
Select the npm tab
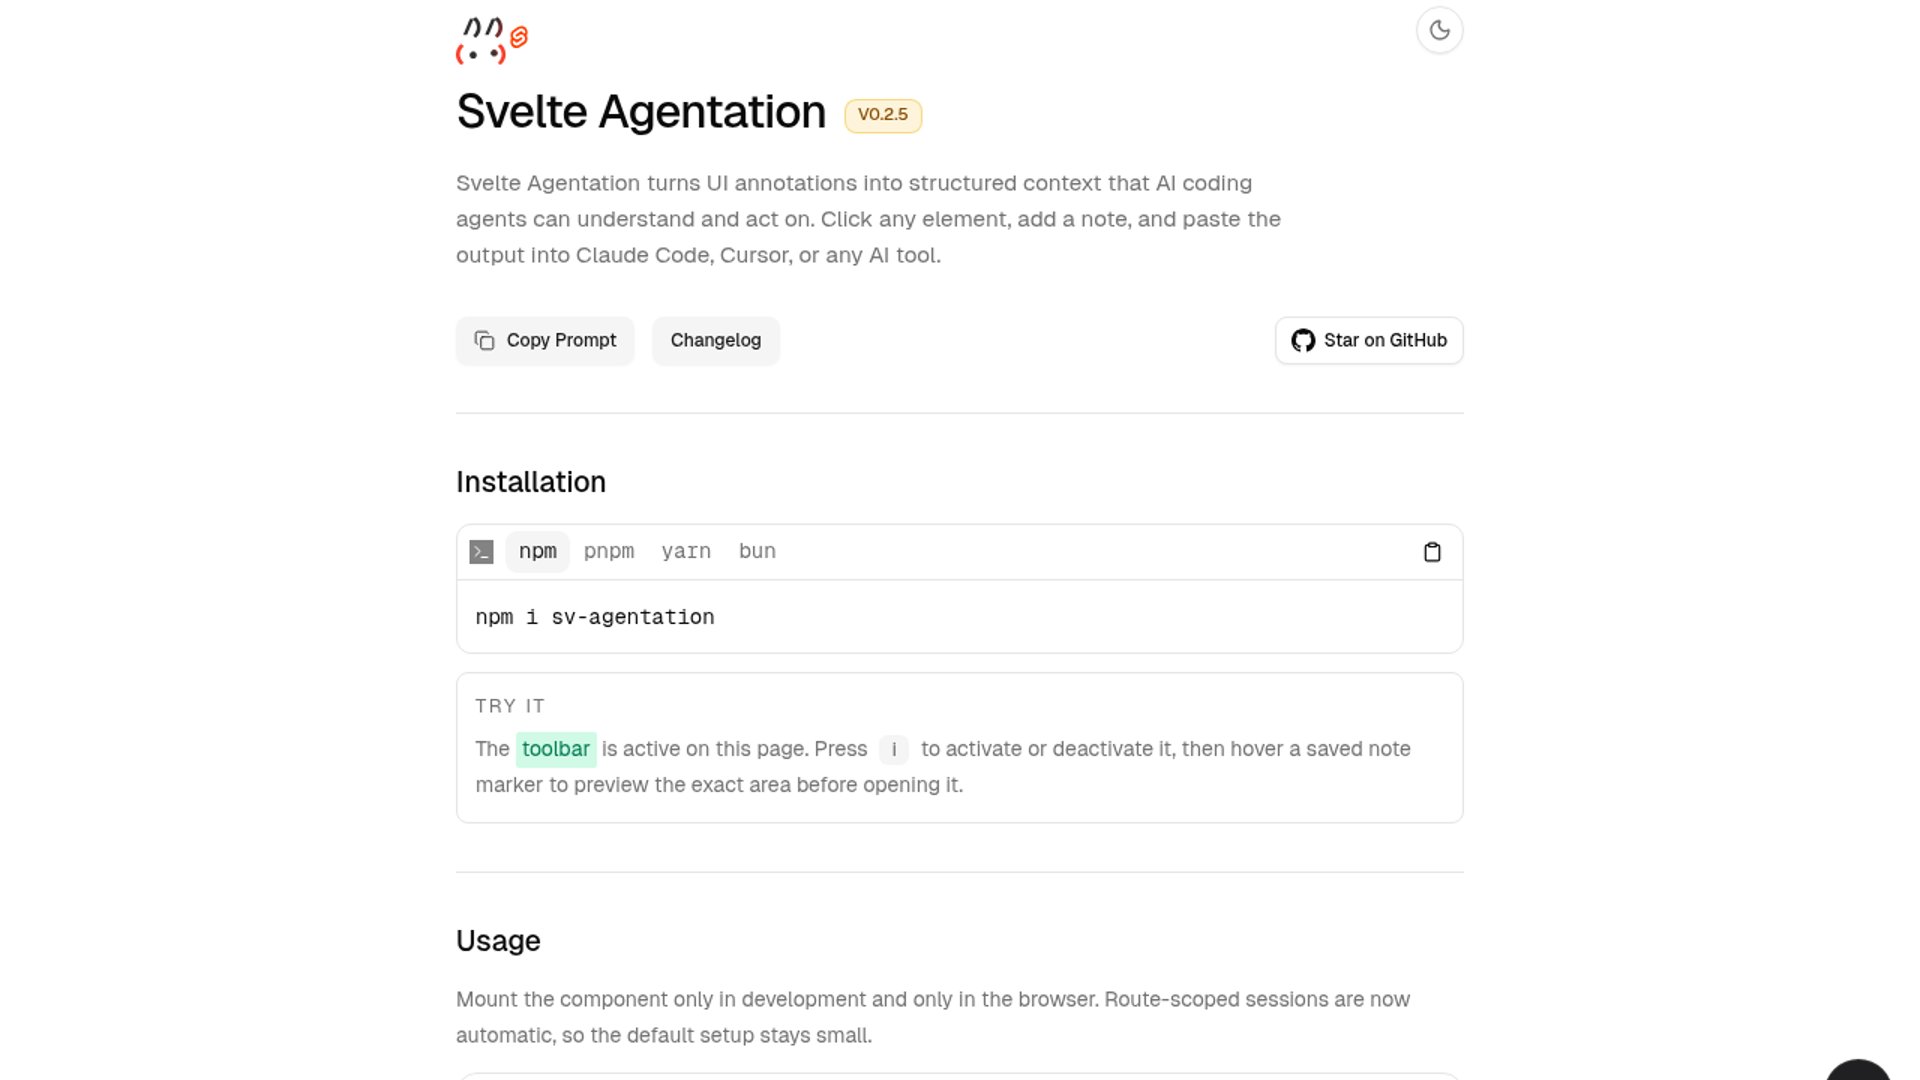coord(537,552)
